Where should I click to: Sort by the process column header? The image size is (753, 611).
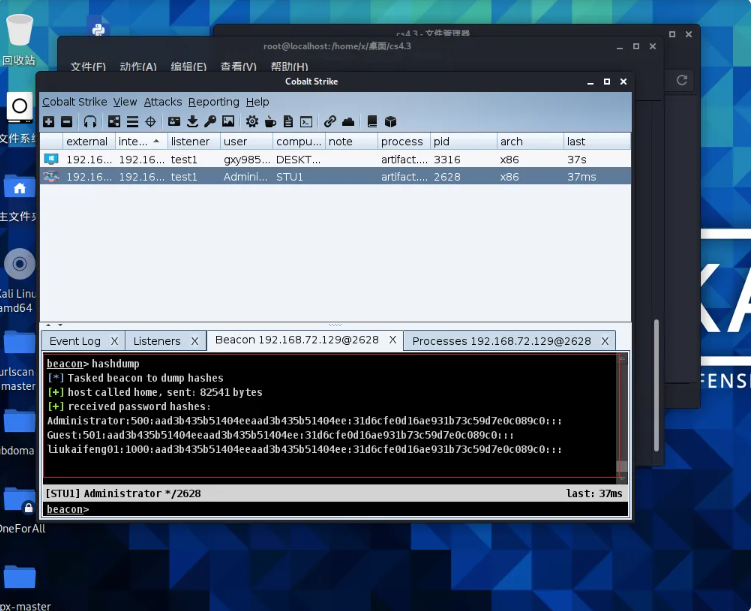(x=404, y=141)
